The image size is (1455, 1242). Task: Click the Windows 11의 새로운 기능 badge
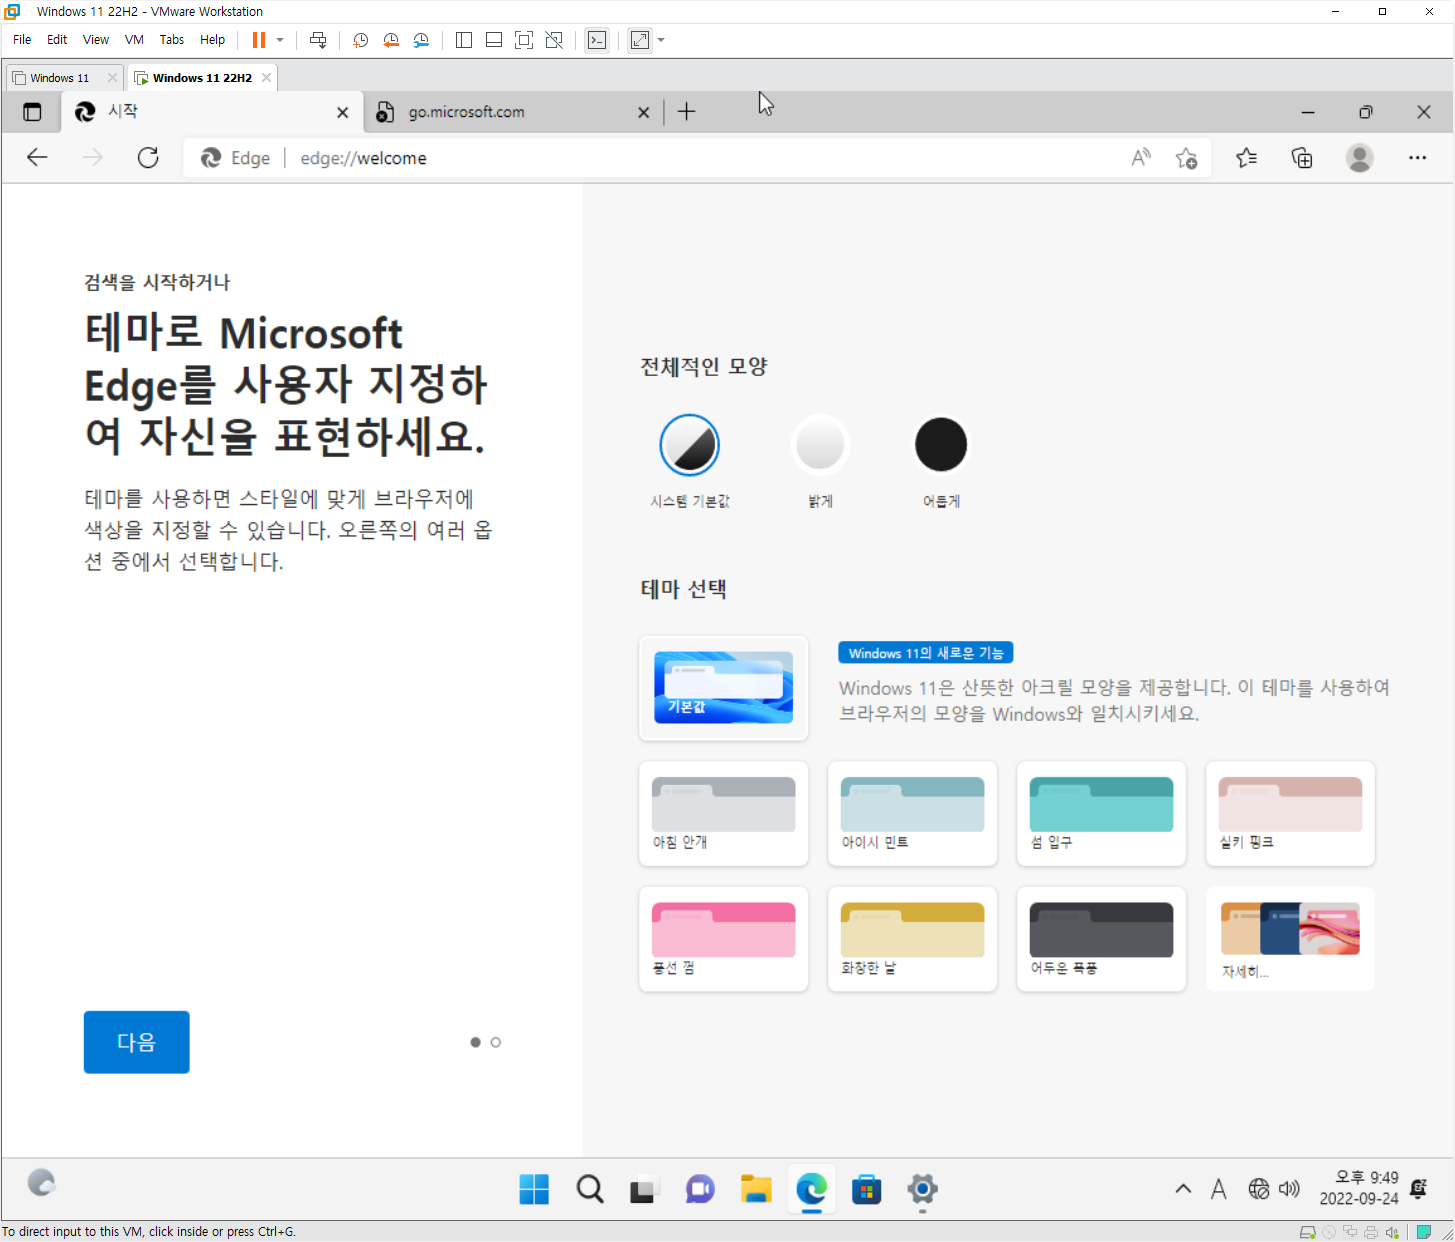click(x=926, y=653)
